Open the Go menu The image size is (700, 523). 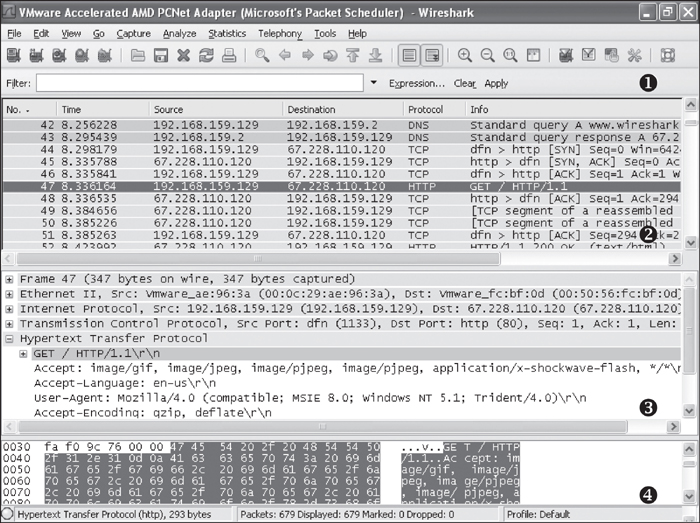pyautogui.click(x=99, y=33)
